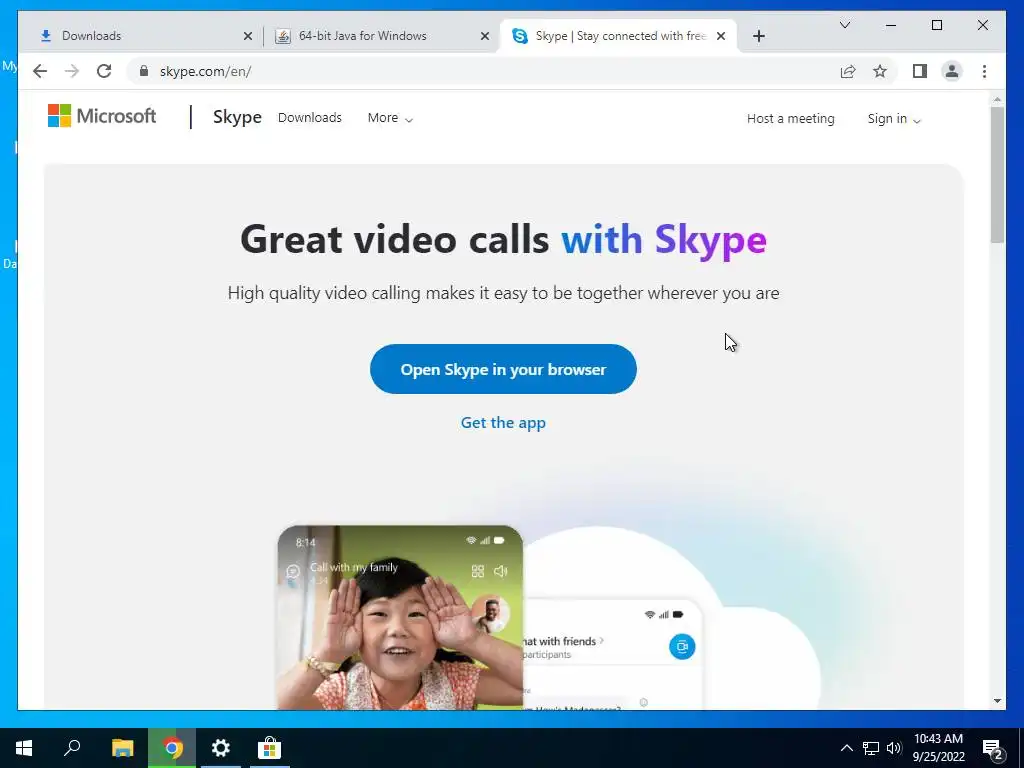Viewport: 1024px width, 768px height.
Task: Click the Skype brand link
Action: click(237, 117)
